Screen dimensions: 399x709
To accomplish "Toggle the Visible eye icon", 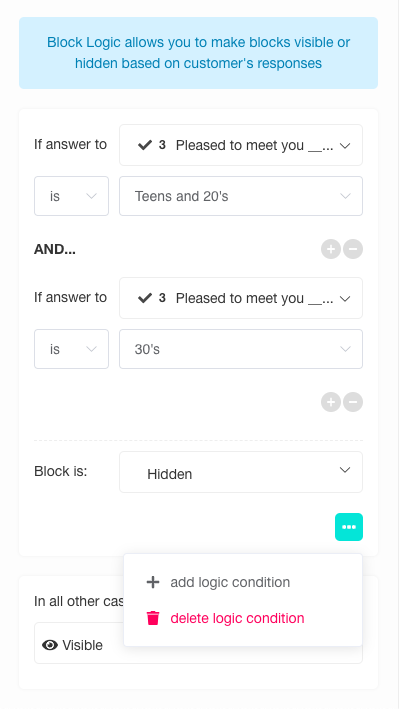I will (50, 645).
